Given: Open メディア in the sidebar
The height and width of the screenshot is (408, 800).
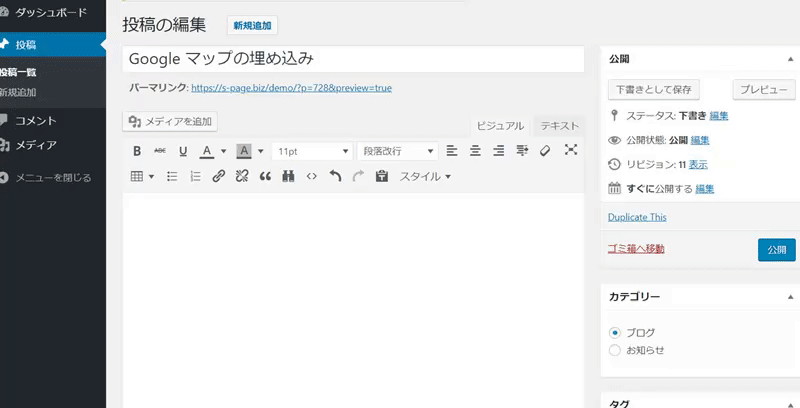Looking at the screenshot, I should click(x=35, y=145).
